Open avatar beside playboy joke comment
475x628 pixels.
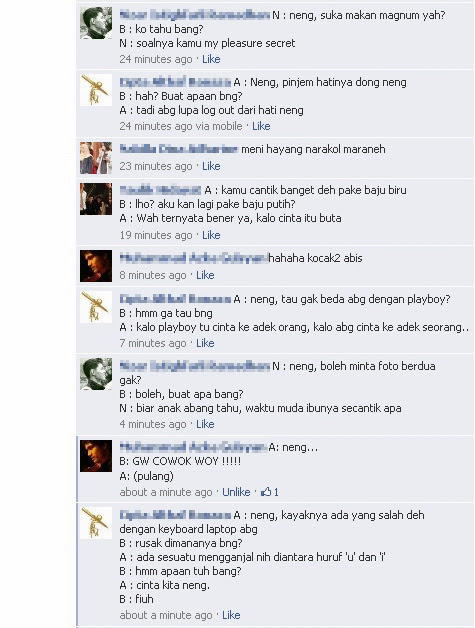(x=96, y=307)
